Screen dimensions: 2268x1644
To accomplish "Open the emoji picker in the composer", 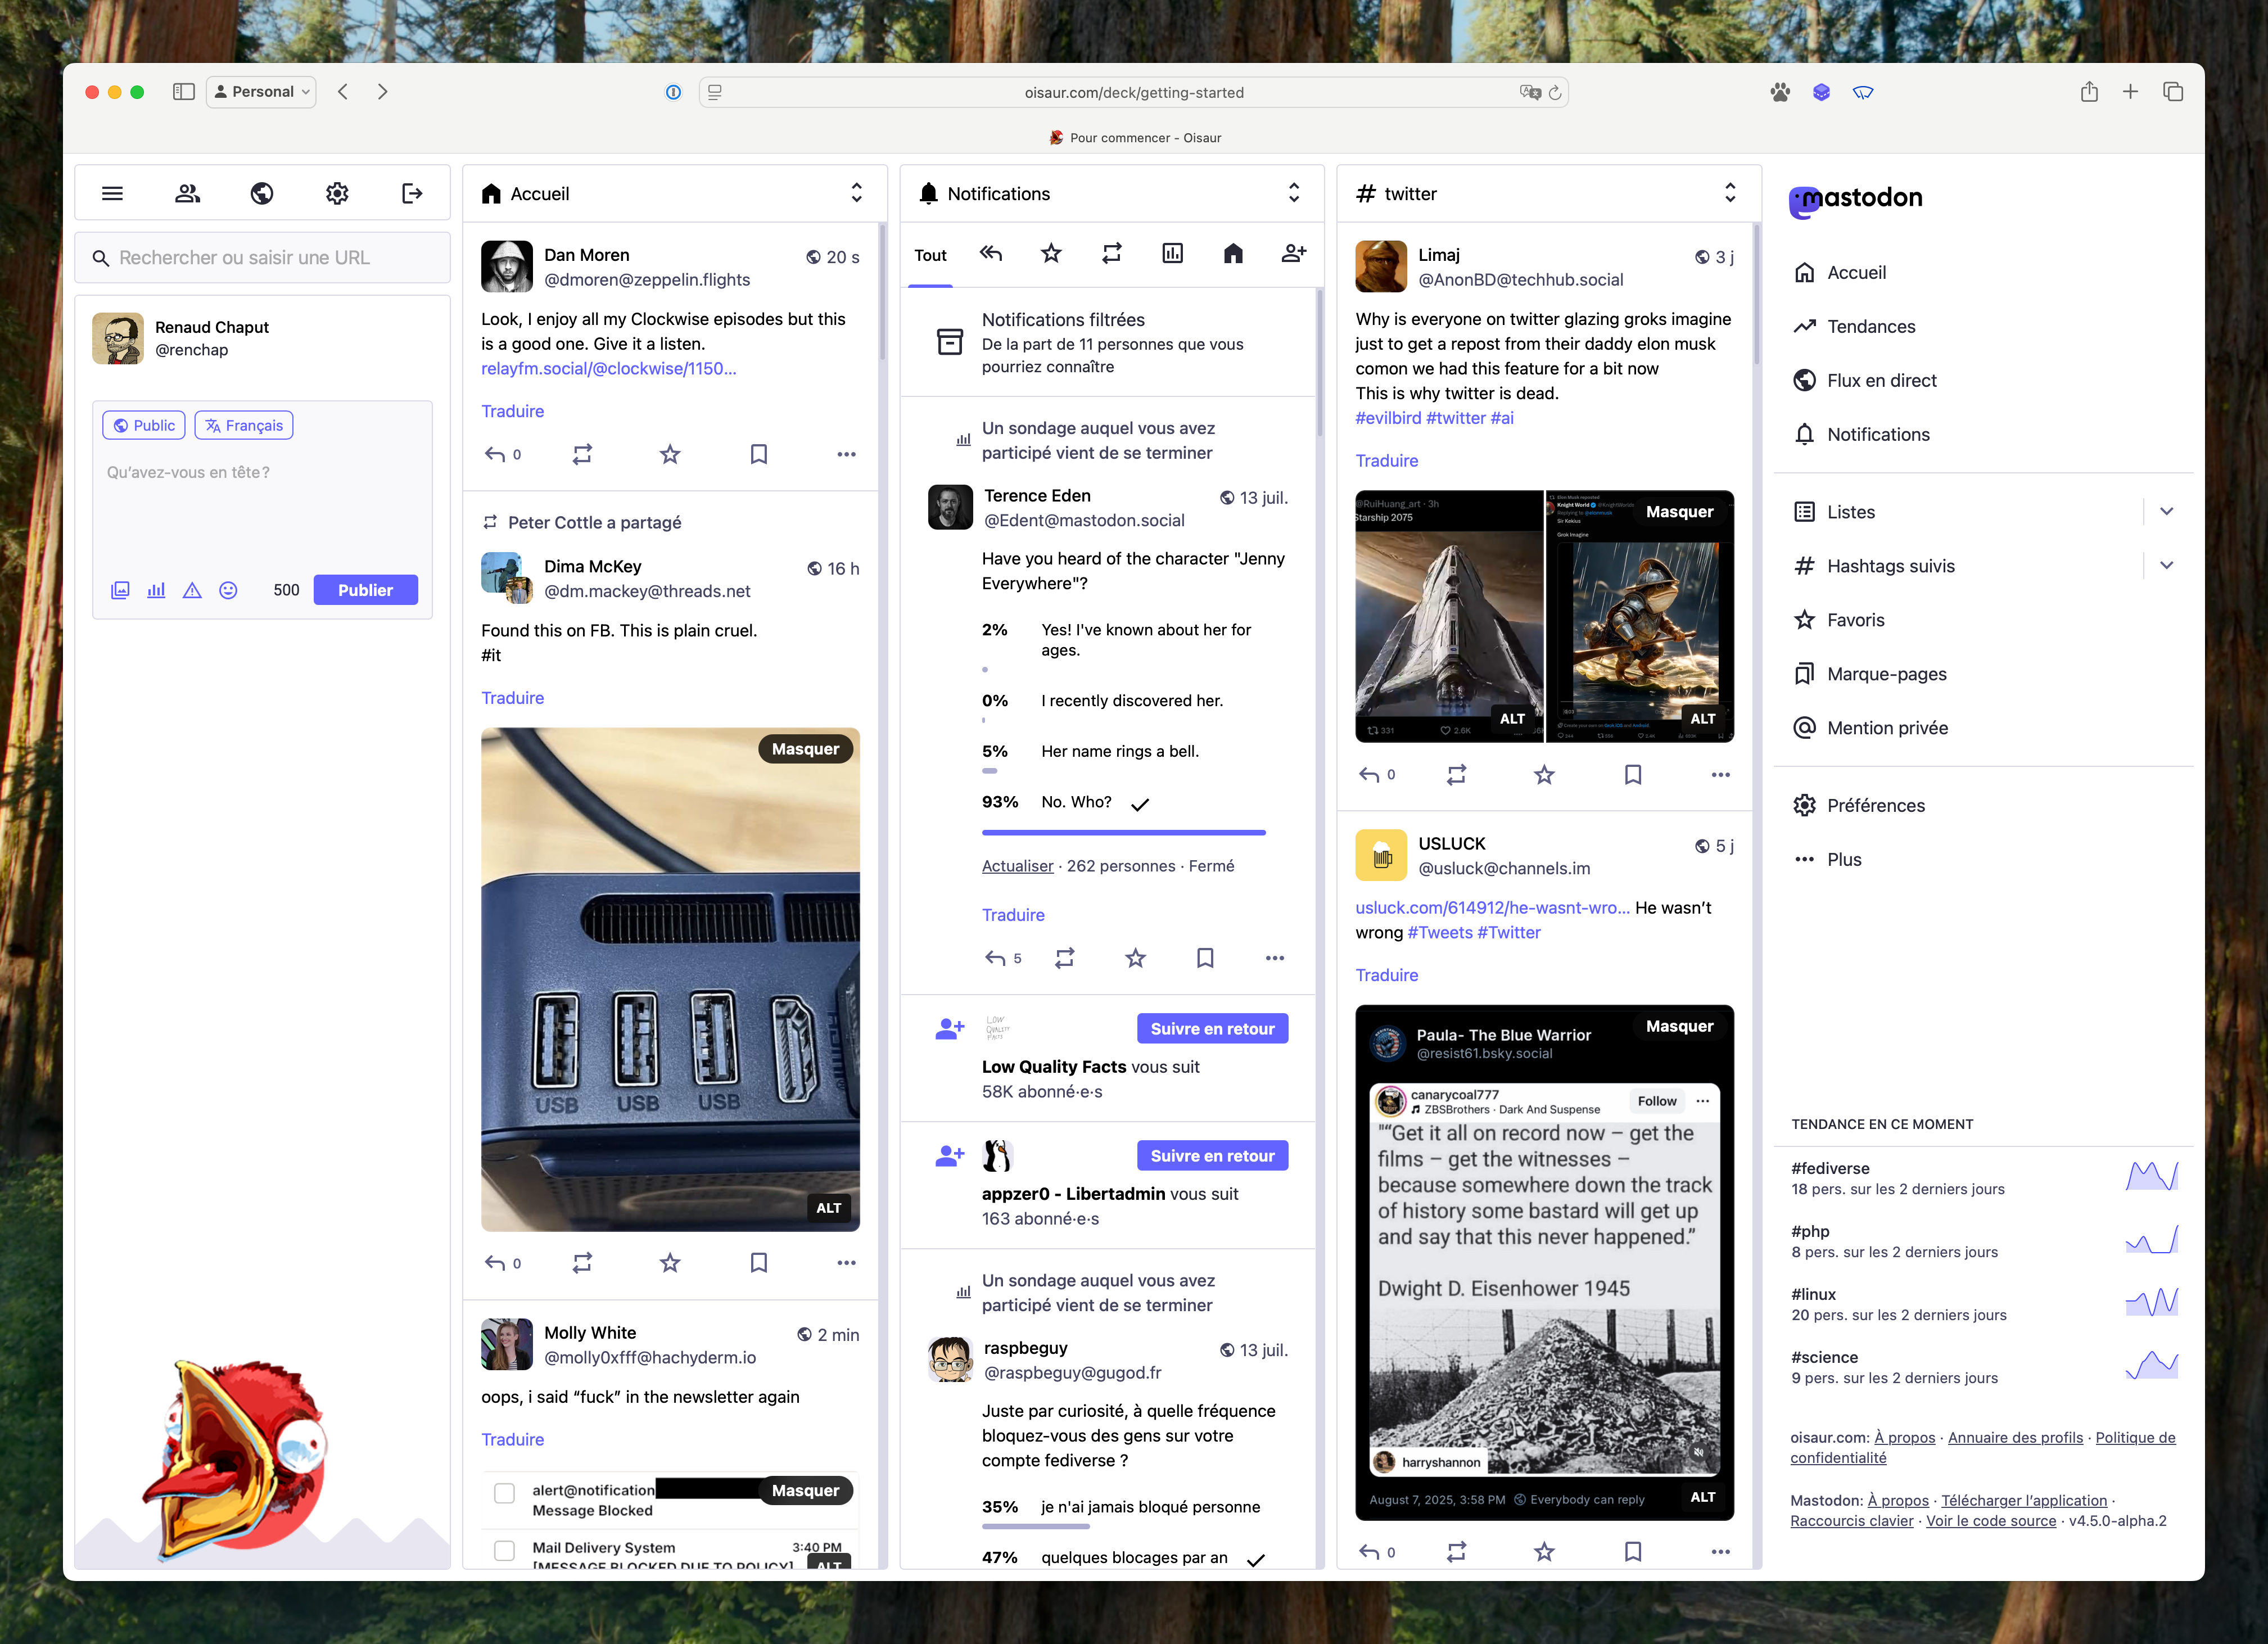I will [x=228, y=590].
